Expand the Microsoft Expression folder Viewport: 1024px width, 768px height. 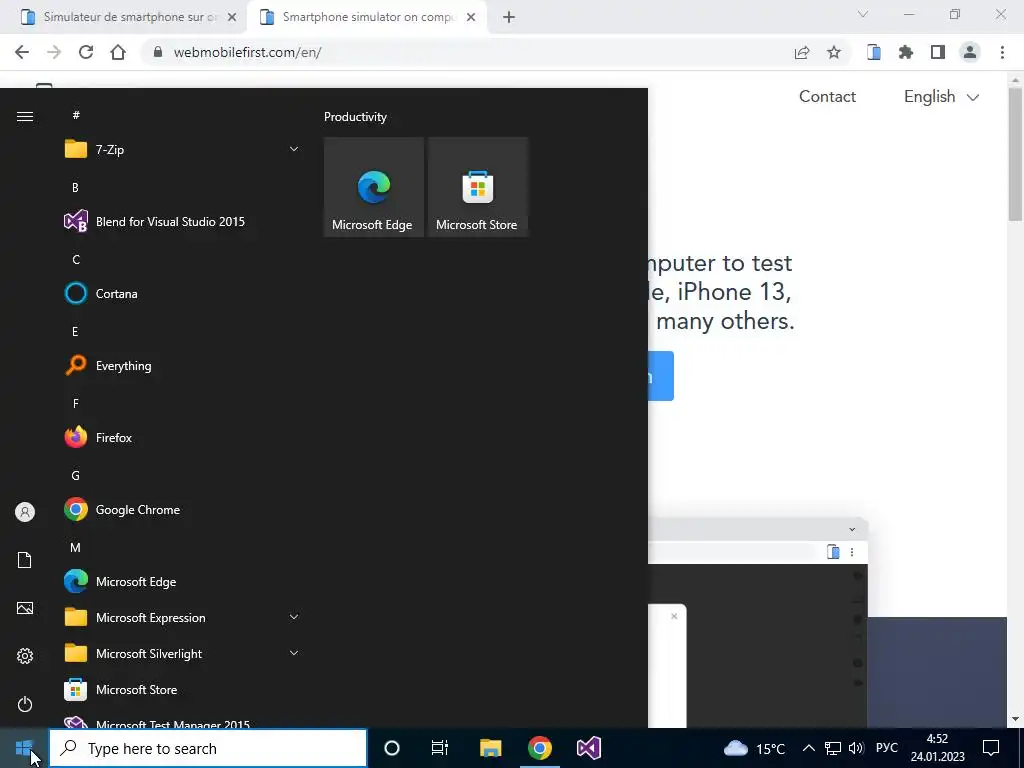(x=183, y=617)
